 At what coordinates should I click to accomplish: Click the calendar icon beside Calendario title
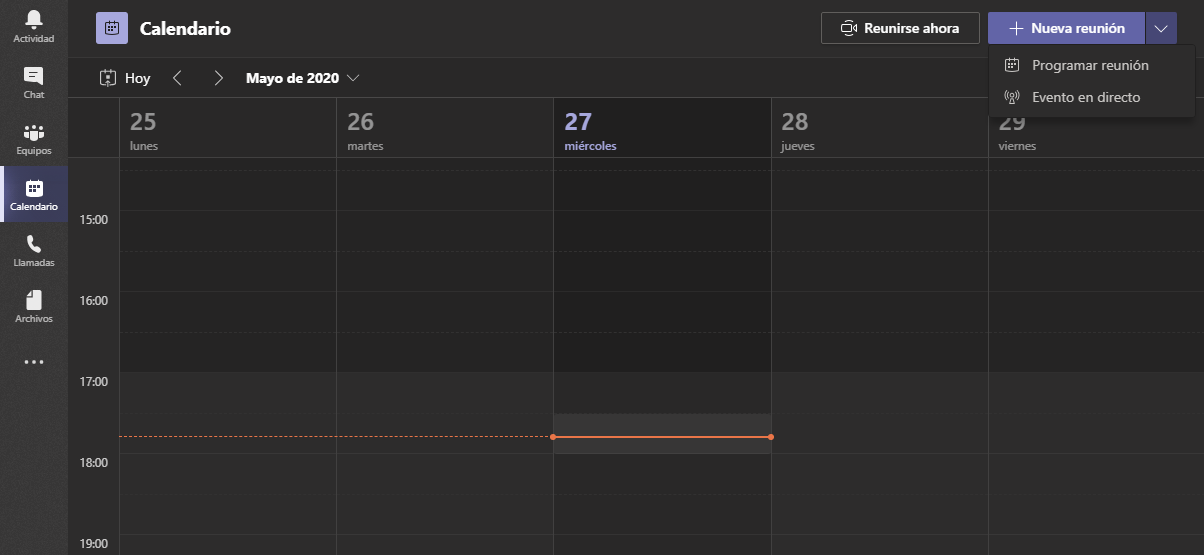point(112,28)
